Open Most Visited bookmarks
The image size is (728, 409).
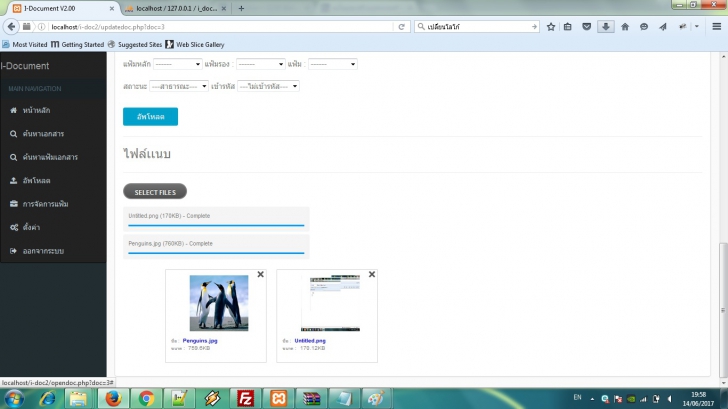pyautogui.click(x=25, y=45)
